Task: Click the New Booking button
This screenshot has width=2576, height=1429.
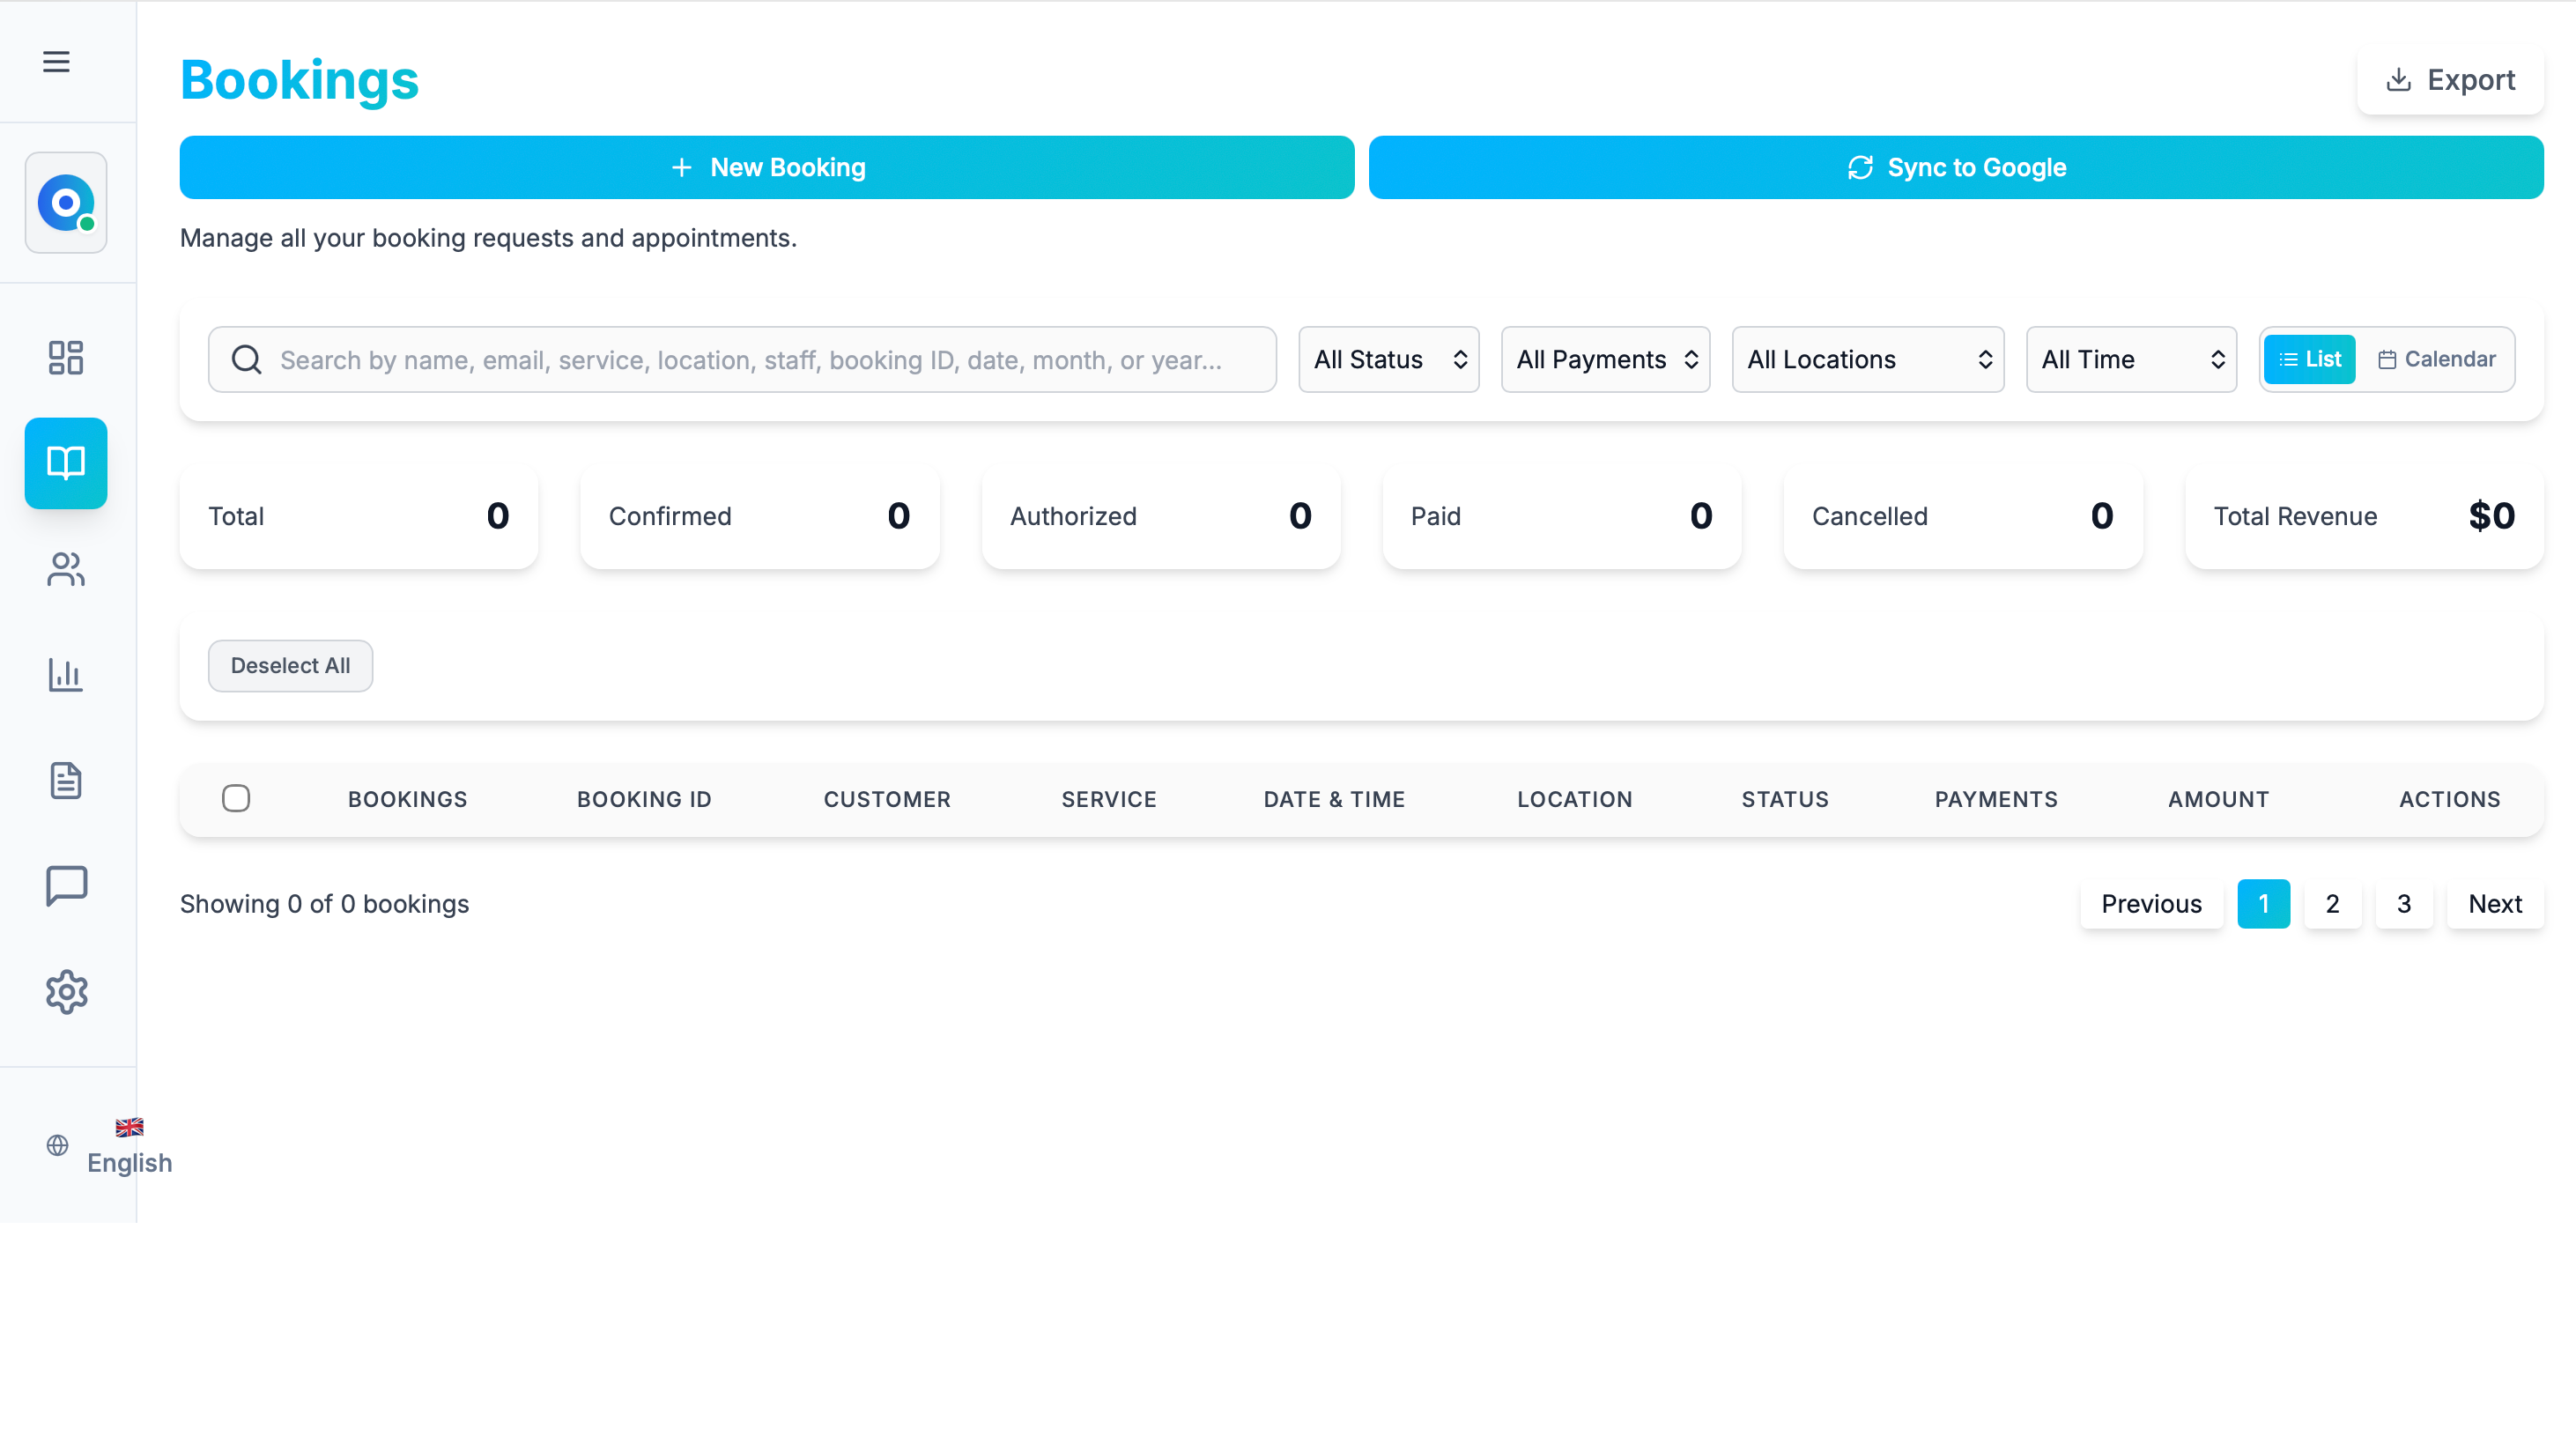Action: (766, 168)
